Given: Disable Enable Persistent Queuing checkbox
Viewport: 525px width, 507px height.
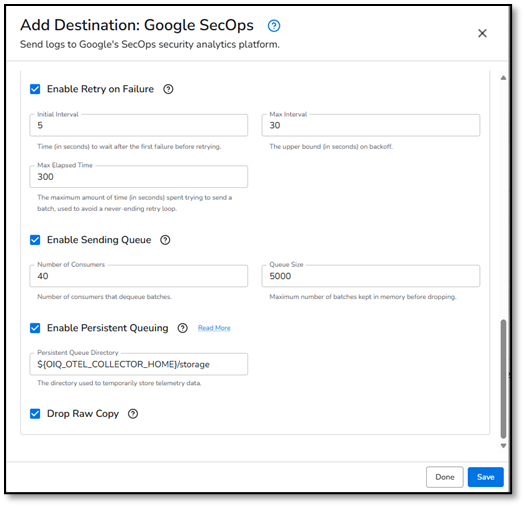Looking at the screenshot, I should pyautogui.click(x=35, y=328).
